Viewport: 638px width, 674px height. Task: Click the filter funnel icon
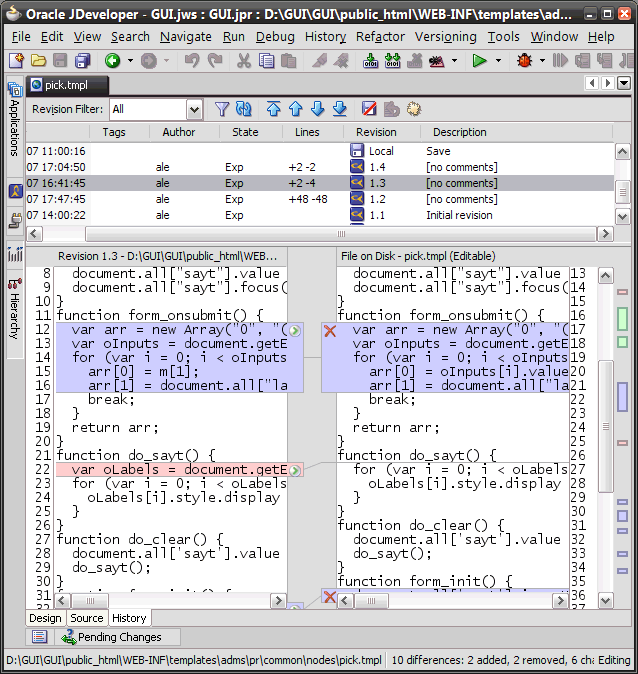(222, 109)
